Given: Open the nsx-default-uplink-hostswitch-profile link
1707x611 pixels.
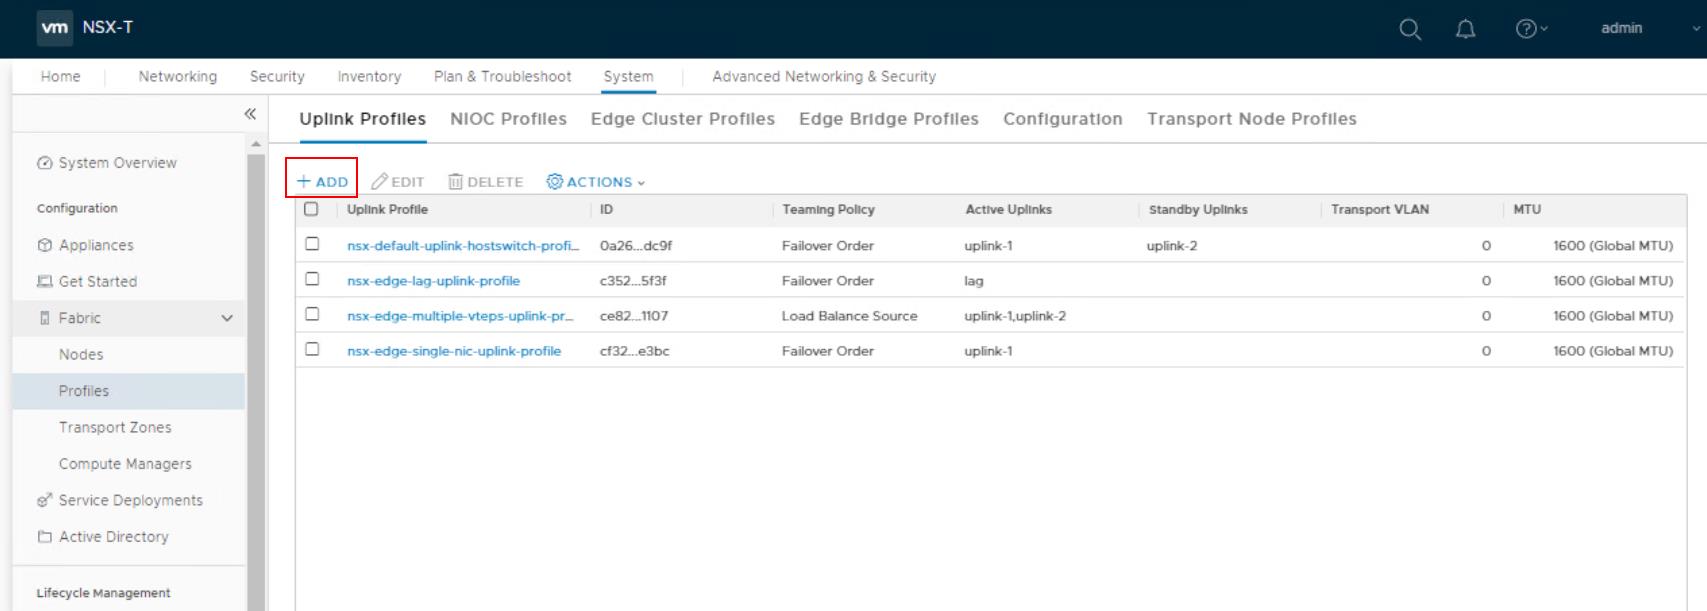Looking at the screenshot, I should pyautogui.click(x=463, y=246).
